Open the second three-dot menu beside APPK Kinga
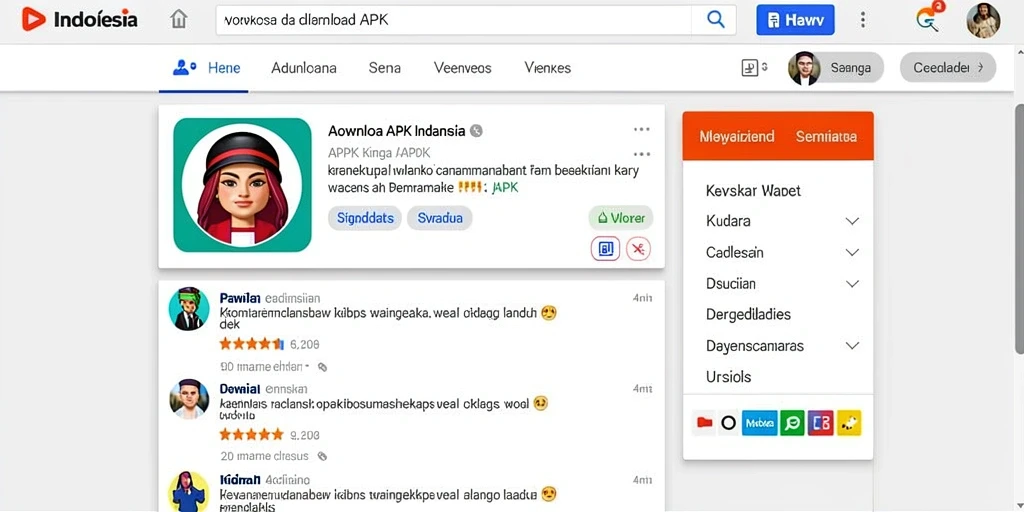The image size is (1024, 512). tap(641, 154)
